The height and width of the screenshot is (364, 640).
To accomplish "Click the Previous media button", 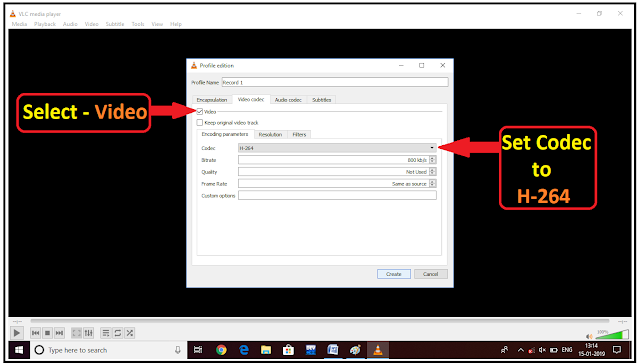I will click(x=36, y=333).
